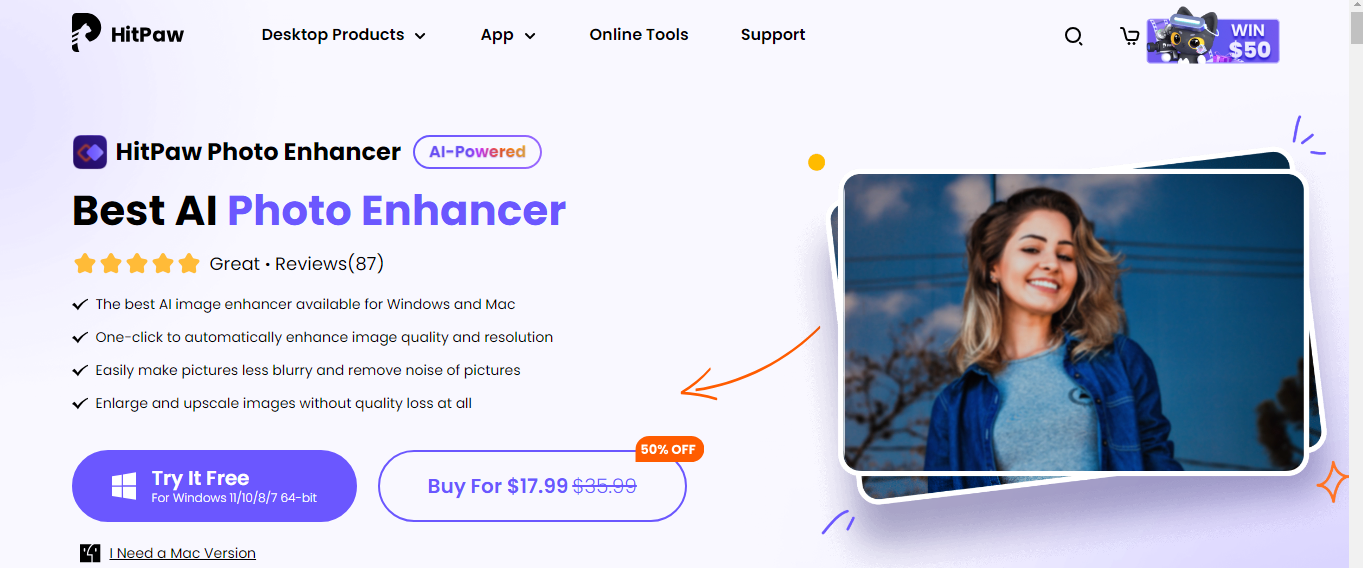Open the I Need a Mac Version link
The width and height of the screenshot is (1363, 568).
[x=183, y=553]
